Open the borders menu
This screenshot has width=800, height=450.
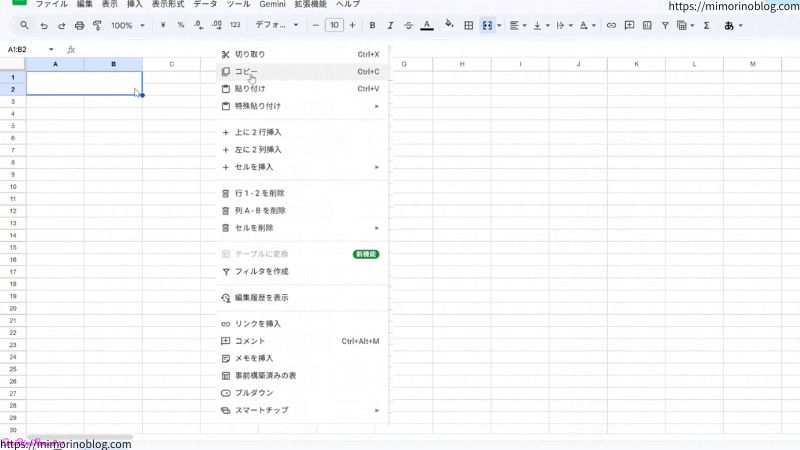[468, 25]
